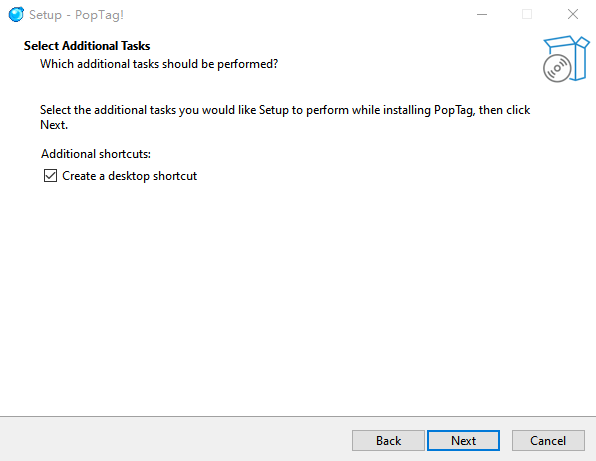Image resolution: width=596 pixels, height=461 pixels.
Task: Cancel the PopTag installation
Action: coord(548,440)
